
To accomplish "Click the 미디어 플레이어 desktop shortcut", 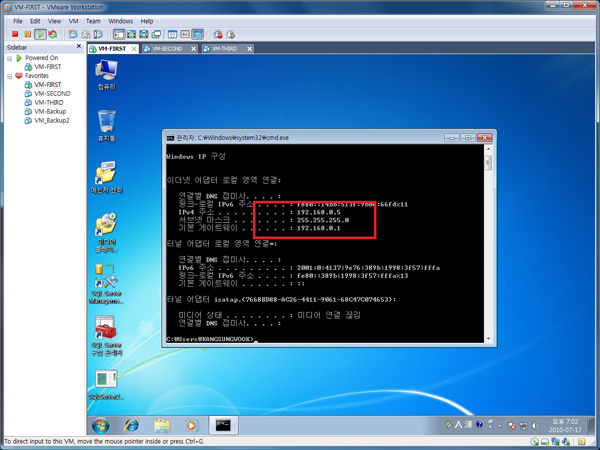I will 106,232.
